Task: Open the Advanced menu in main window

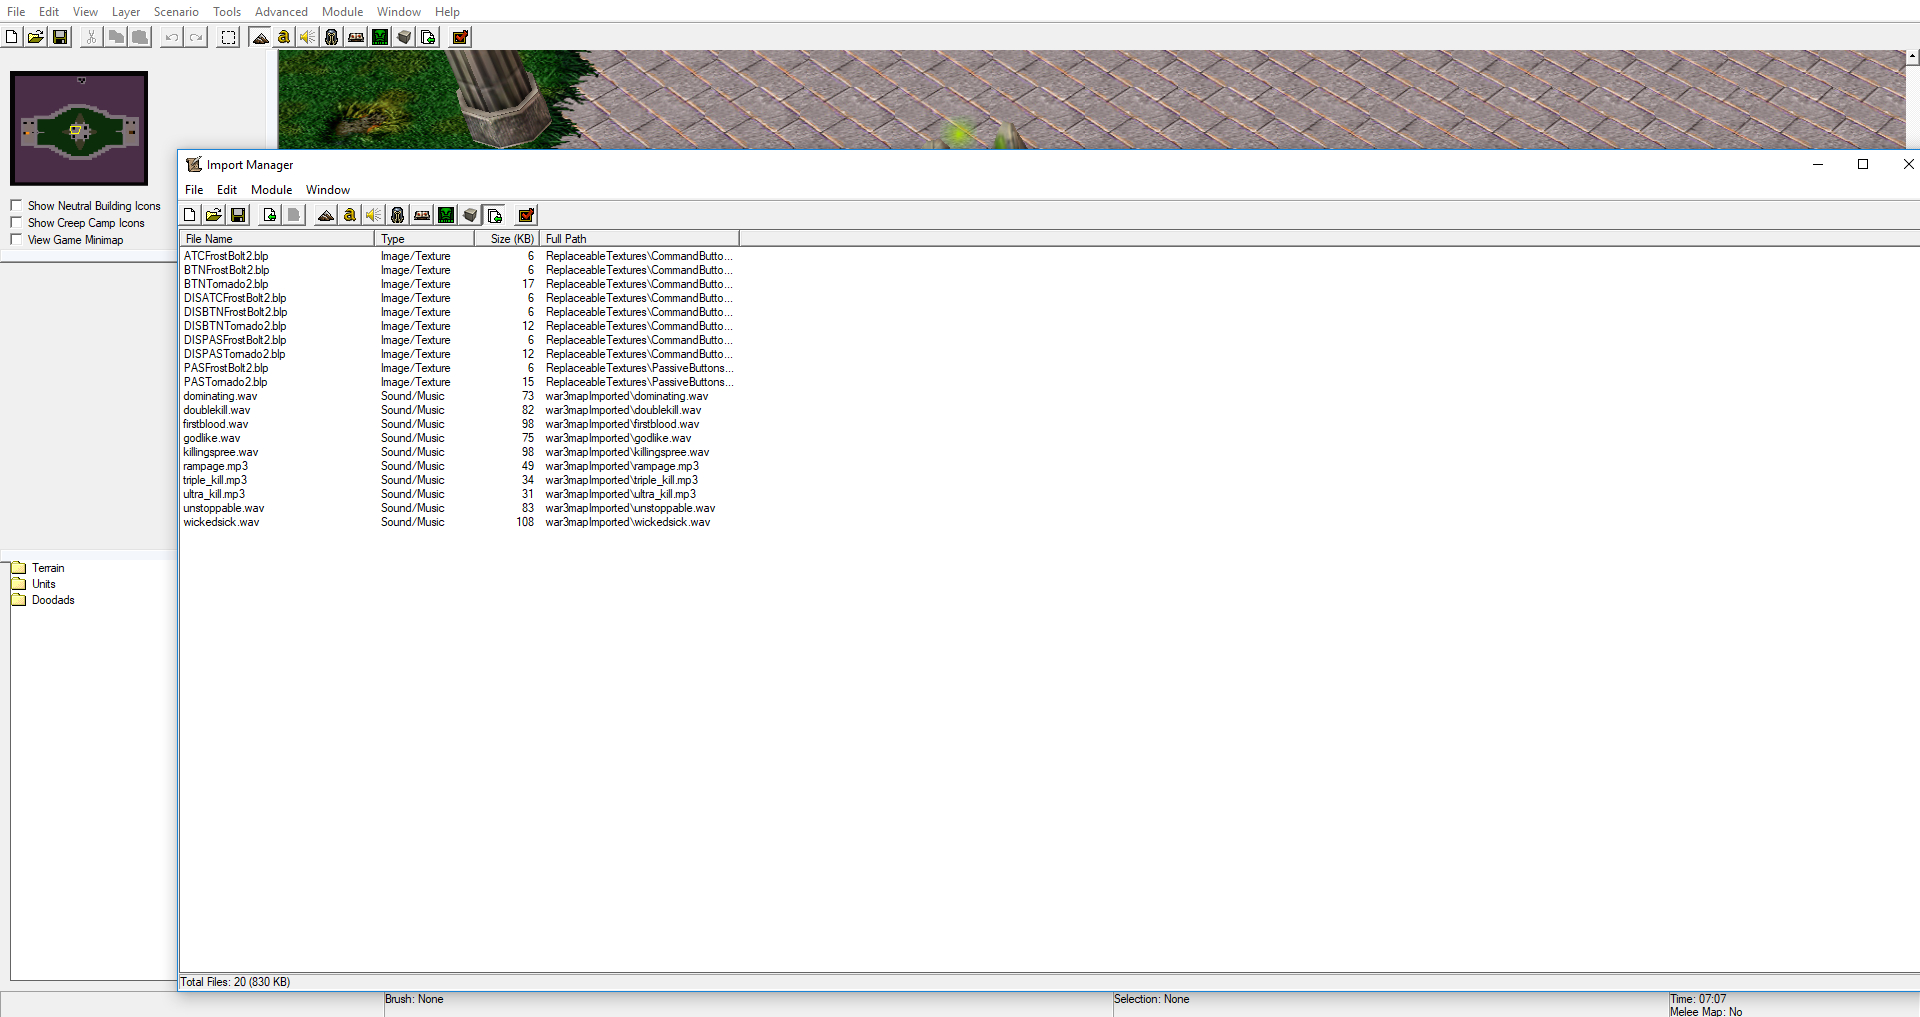Action: pos(281,12)
